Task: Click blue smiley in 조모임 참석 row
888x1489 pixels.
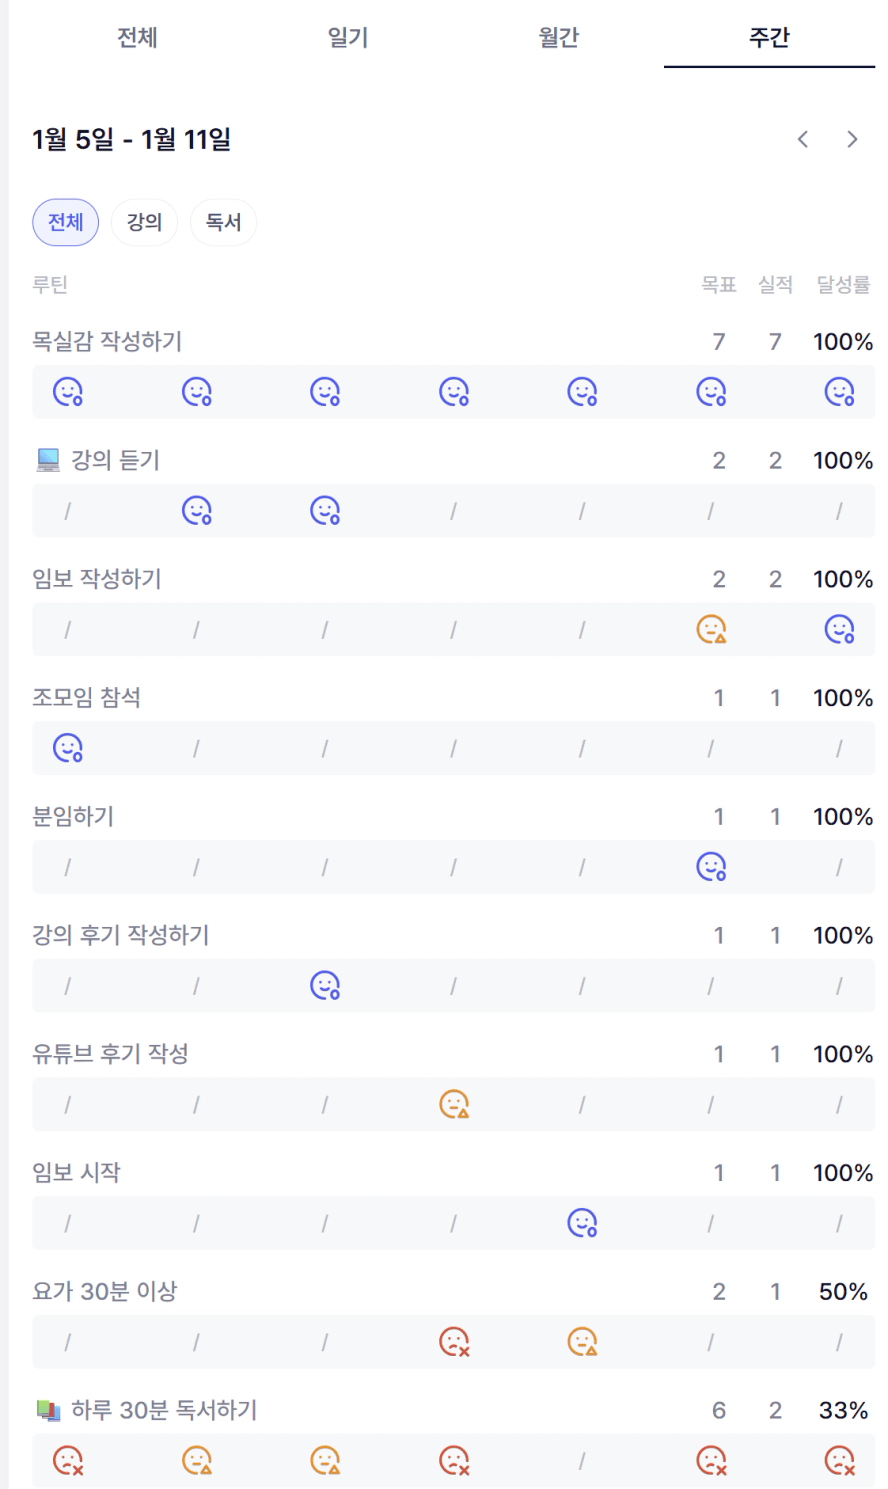Action: [68, 748]
